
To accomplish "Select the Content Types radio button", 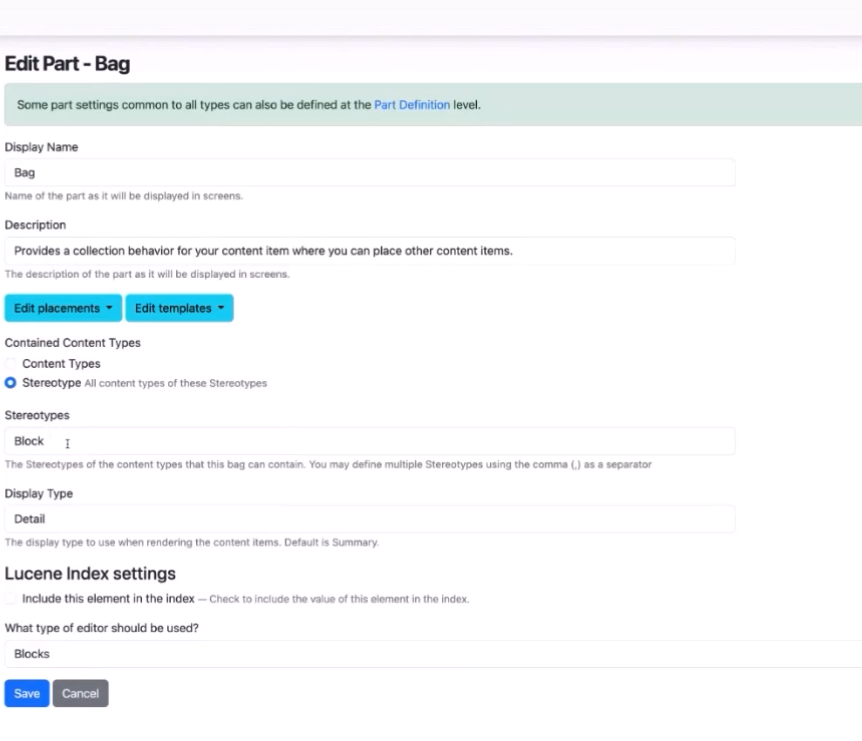I will pyautogui.click(x=10, y=363).
